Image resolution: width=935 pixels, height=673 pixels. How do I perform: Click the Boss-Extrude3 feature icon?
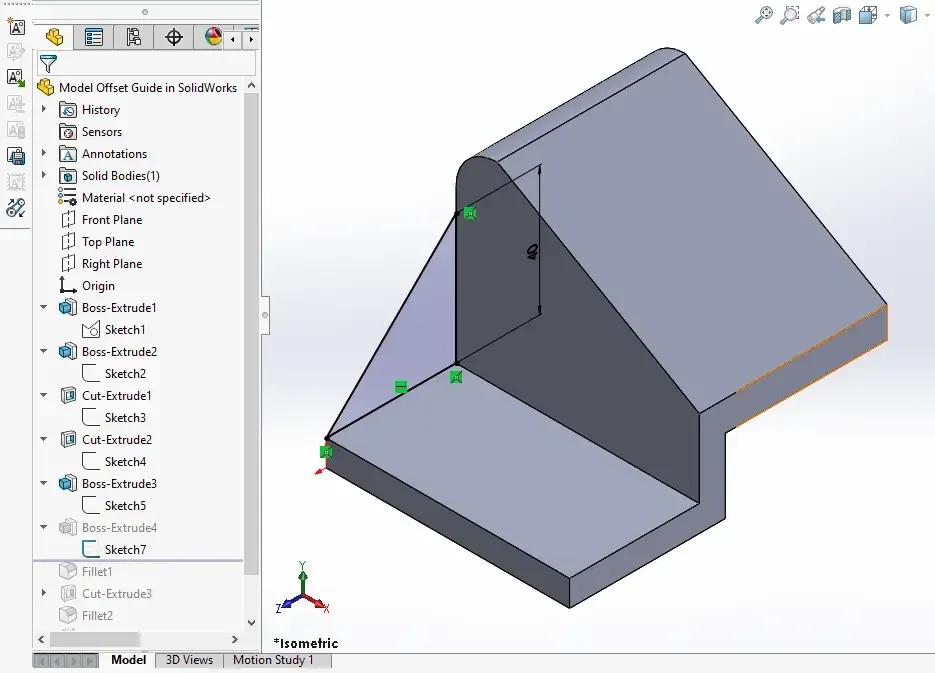tap(68, 483)
